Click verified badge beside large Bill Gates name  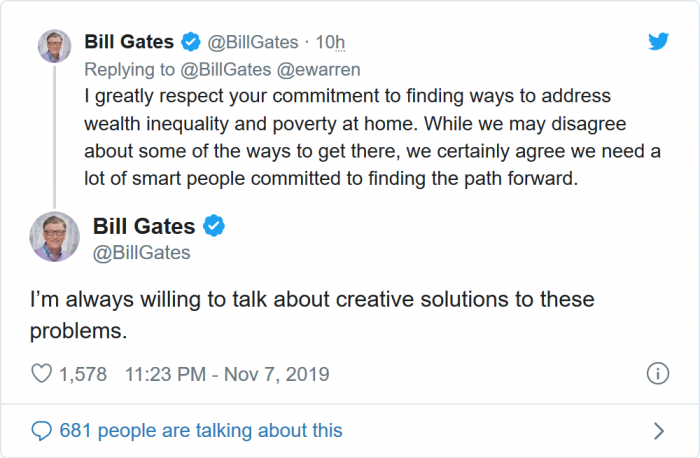coord(213,226)
